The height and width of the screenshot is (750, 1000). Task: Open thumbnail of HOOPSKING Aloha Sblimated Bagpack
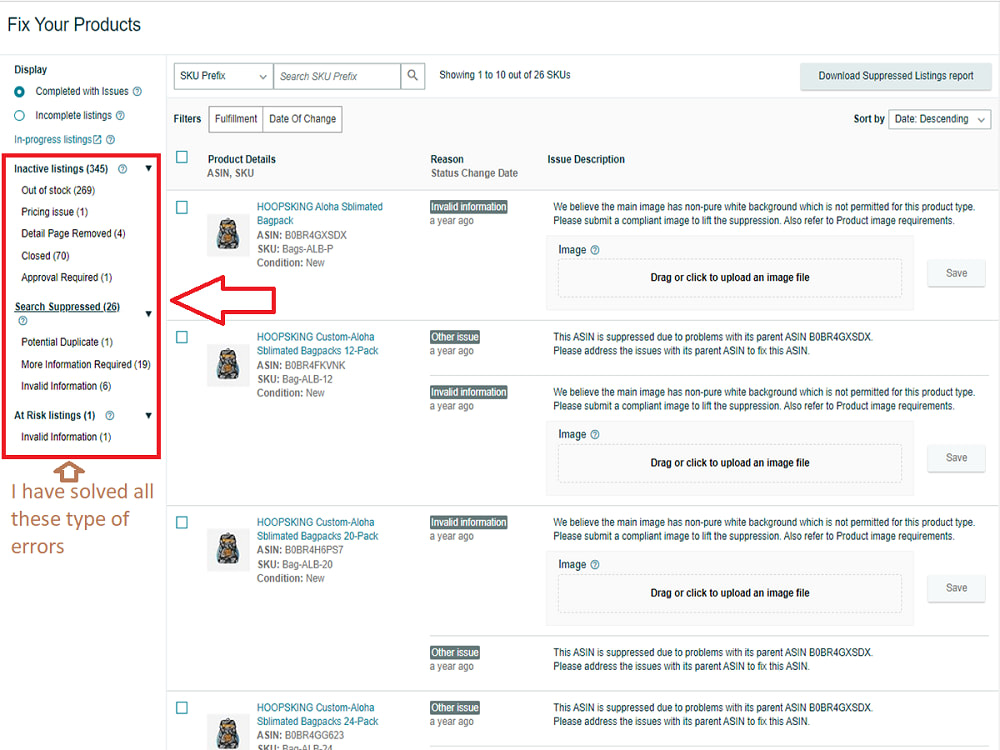point(228,234)
